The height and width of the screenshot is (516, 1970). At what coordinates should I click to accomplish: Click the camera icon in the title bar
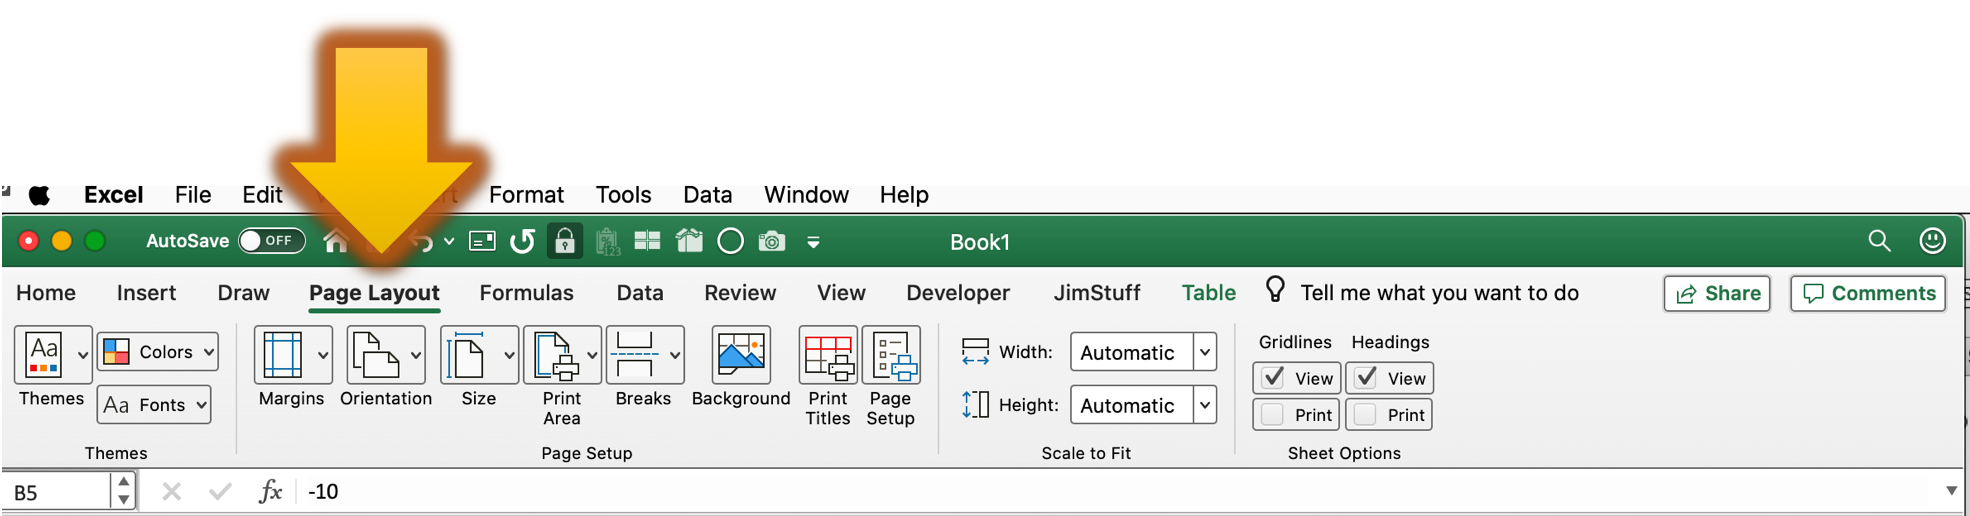(772, 241)
